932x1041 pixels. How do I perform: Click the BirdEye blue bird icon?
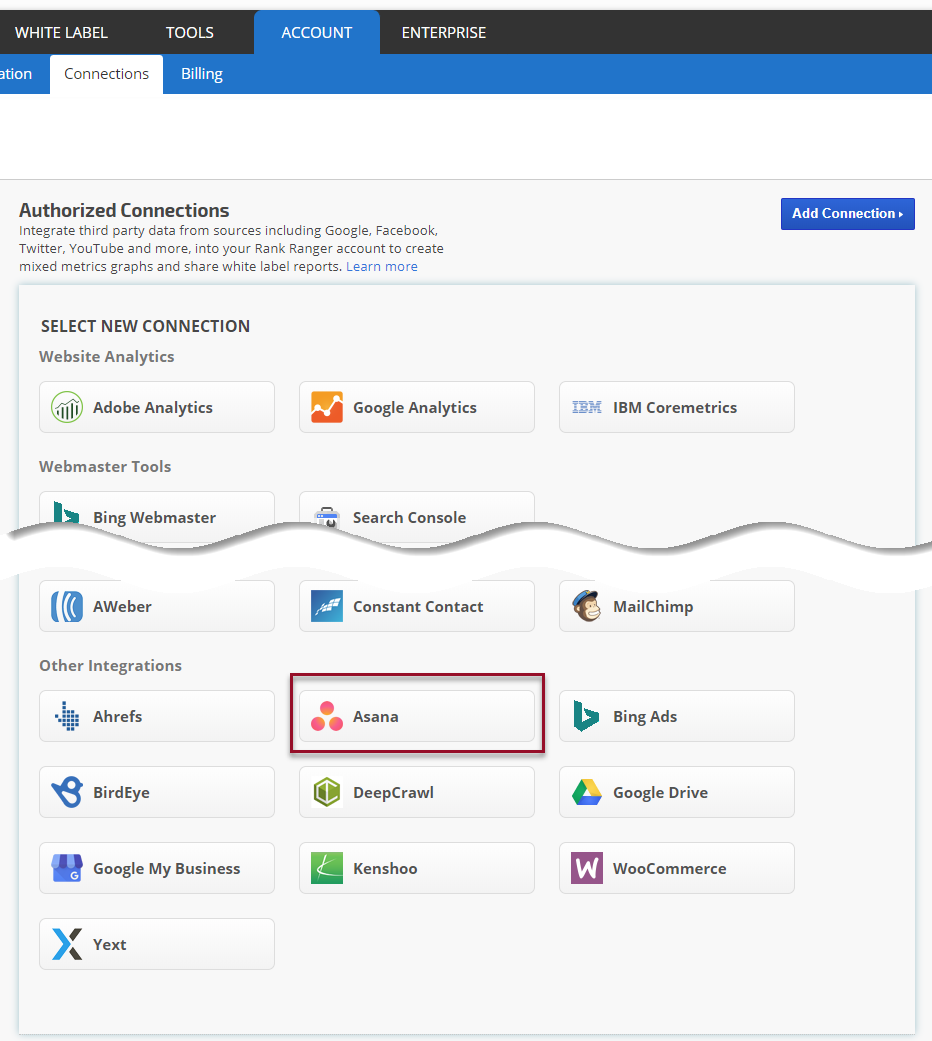(67, 792)
